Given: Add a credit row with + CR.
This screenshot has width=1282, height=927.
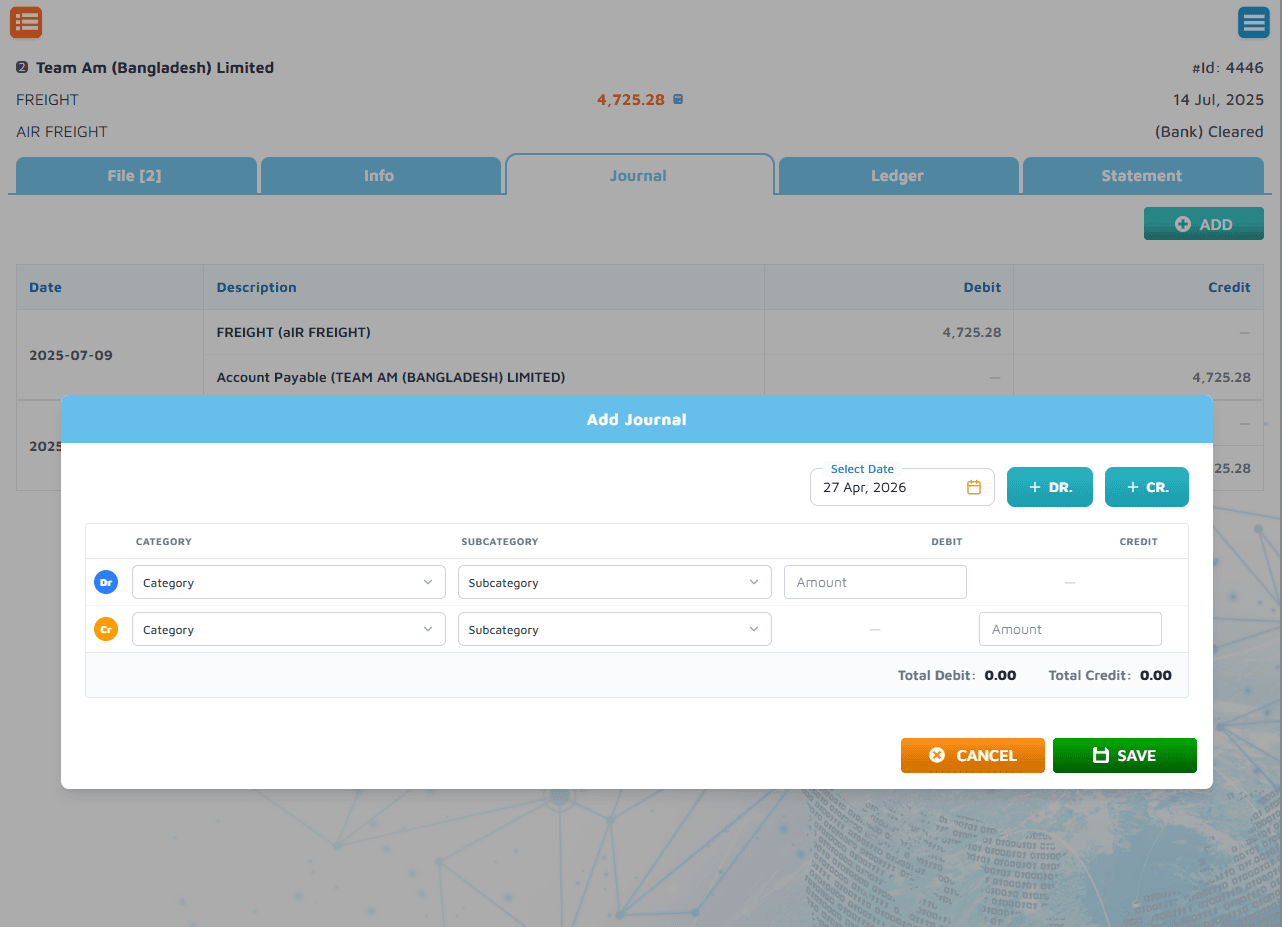Looking at the screenshot, I should 1147,487.
